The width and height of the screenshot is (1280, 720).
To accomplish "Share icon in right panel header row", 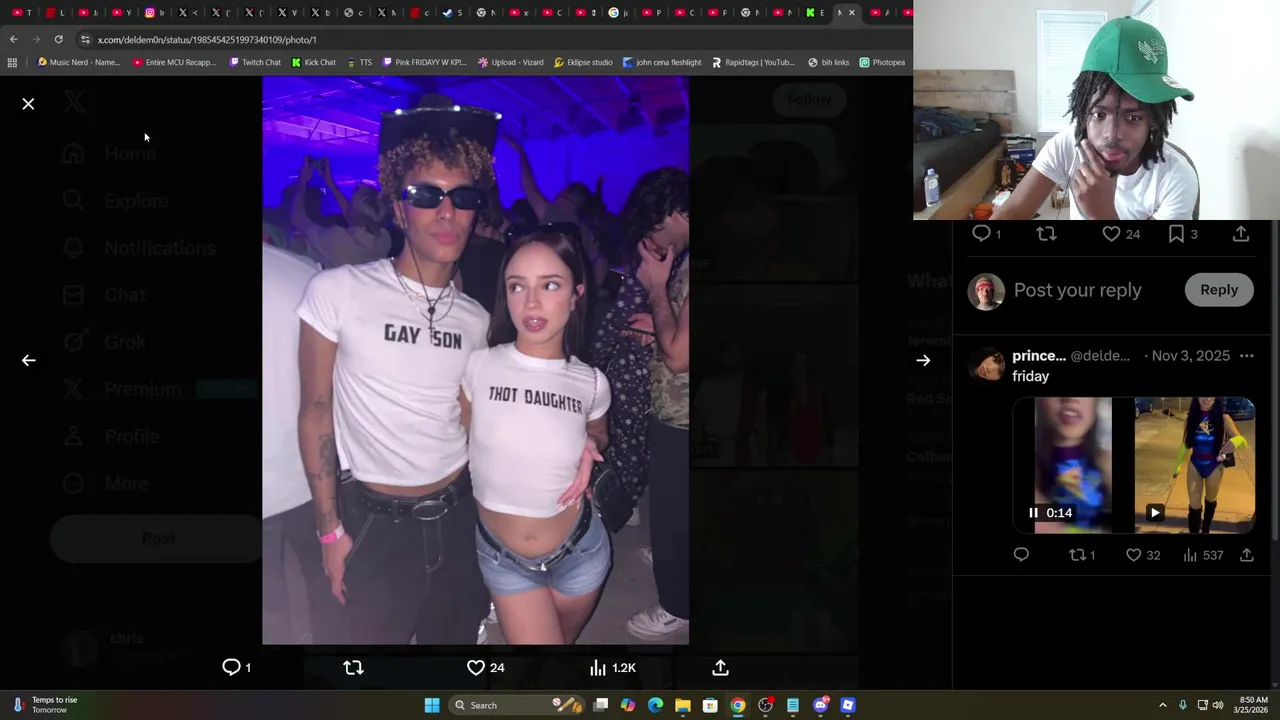I will pyautogui.click(x=1241, y=233).
